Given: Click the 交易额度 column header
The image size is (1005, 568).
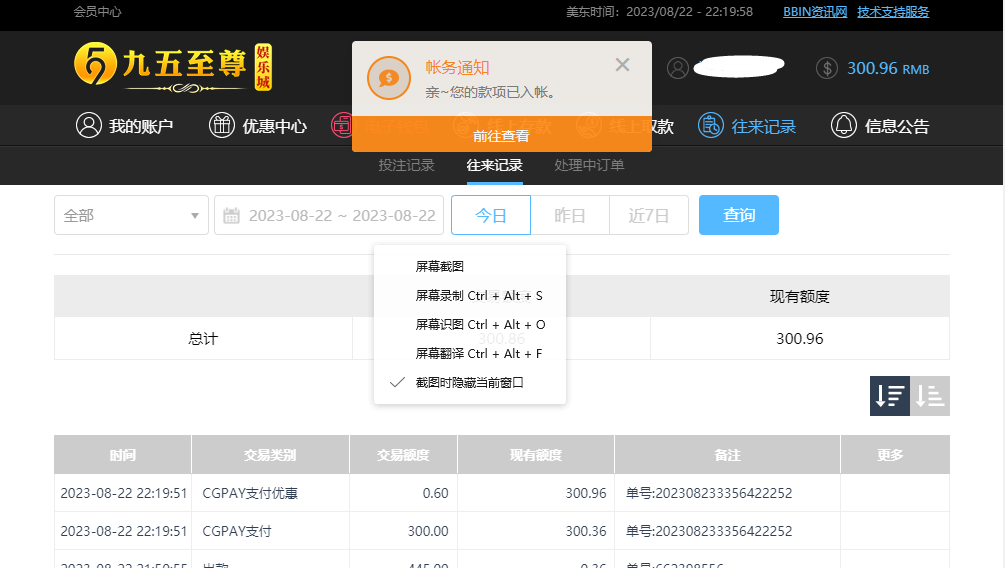Looking at the screenshot, I should (403, 455).
